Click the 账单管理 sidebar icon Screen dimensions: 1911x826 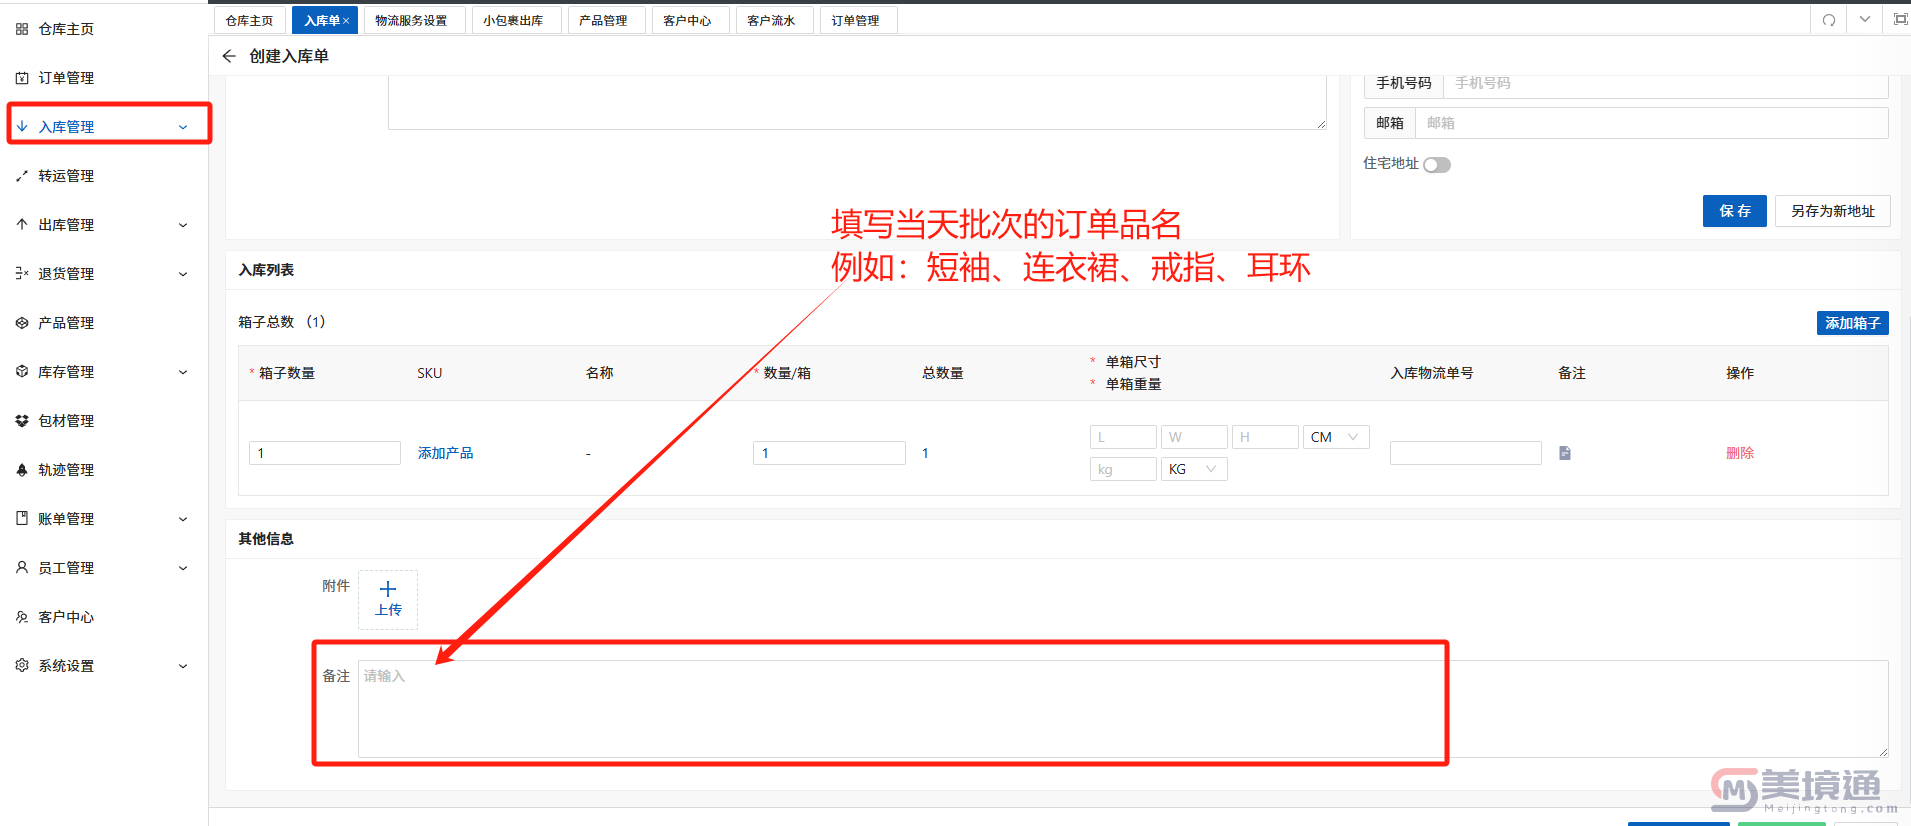(22, 519)
